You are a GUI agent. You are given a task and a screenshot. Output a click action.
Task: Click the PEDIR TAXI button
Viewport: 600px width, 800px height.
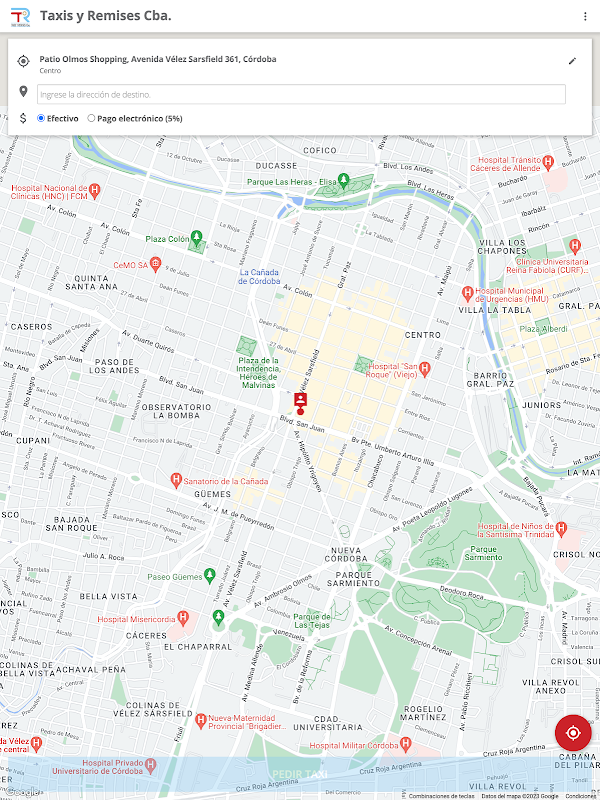point(300,774)
